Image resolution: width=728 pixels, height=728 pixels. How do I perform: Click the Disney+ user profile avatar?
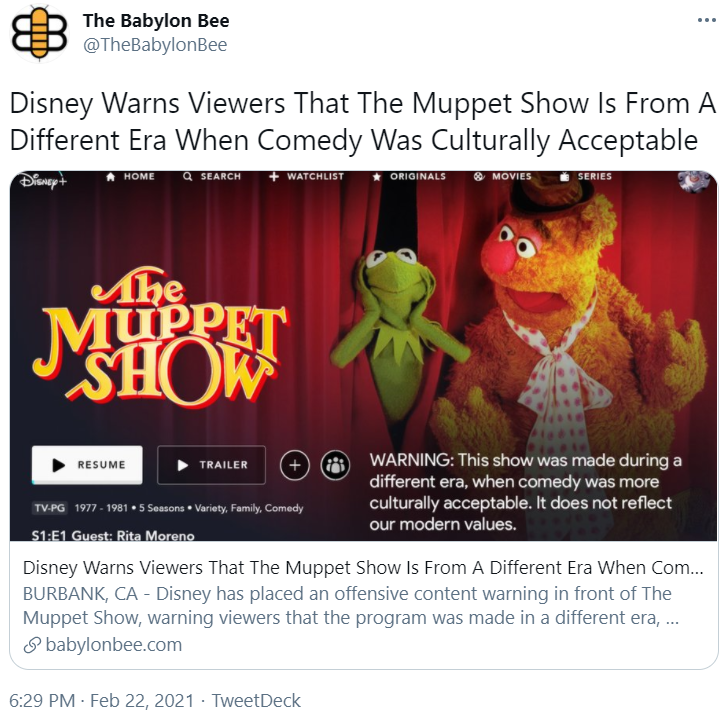click(694, 180)
